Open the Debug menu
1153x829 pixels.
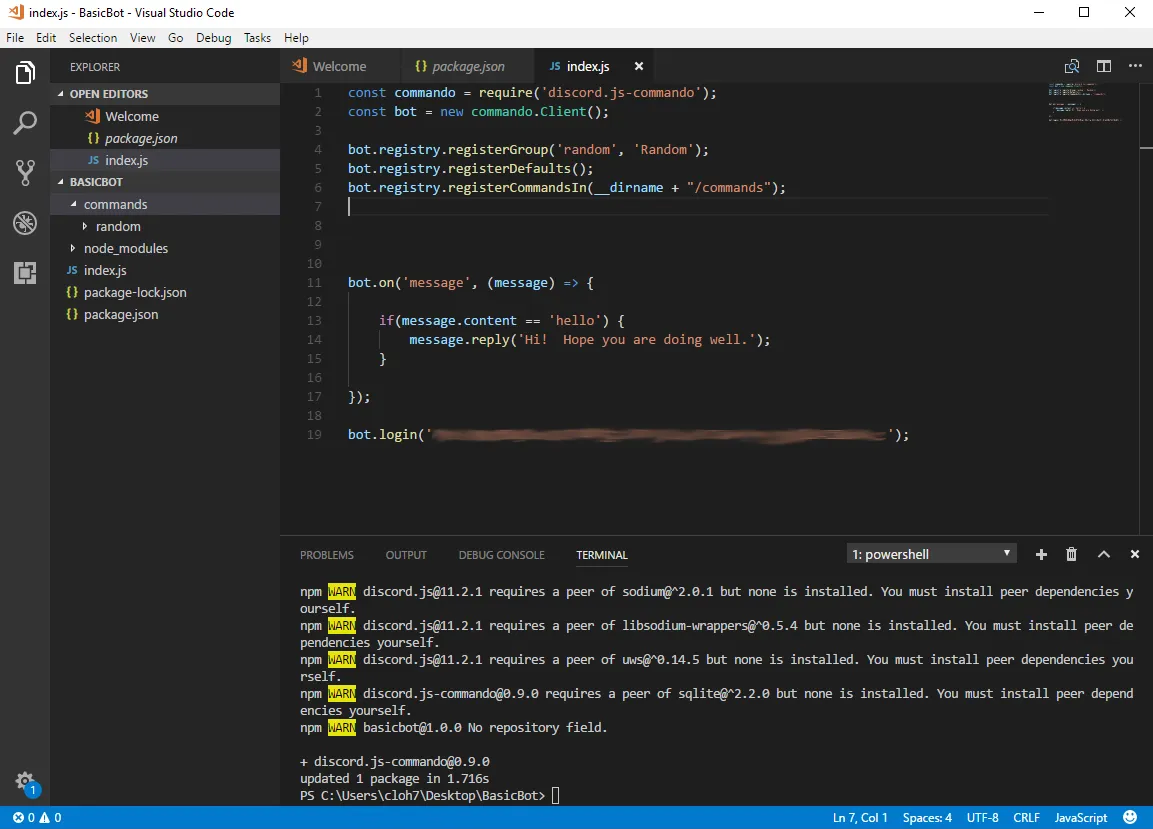point(213,37)
